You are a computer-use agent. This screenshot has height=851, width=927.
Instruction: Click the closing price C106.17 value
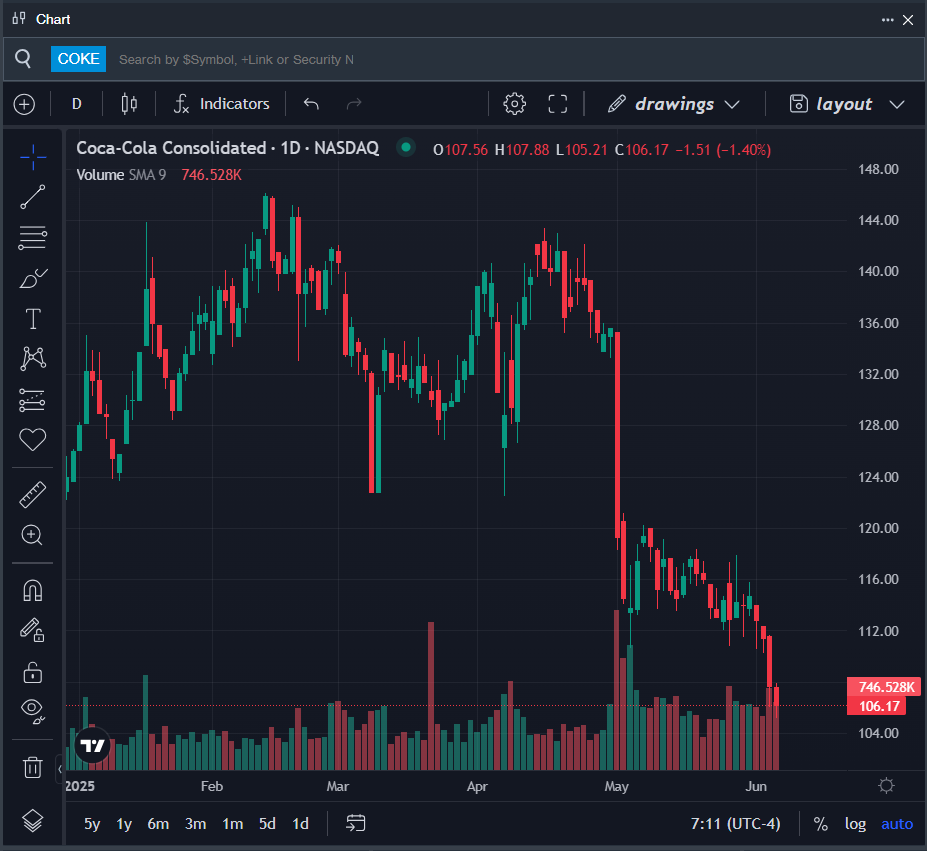(x=641, y=150)
